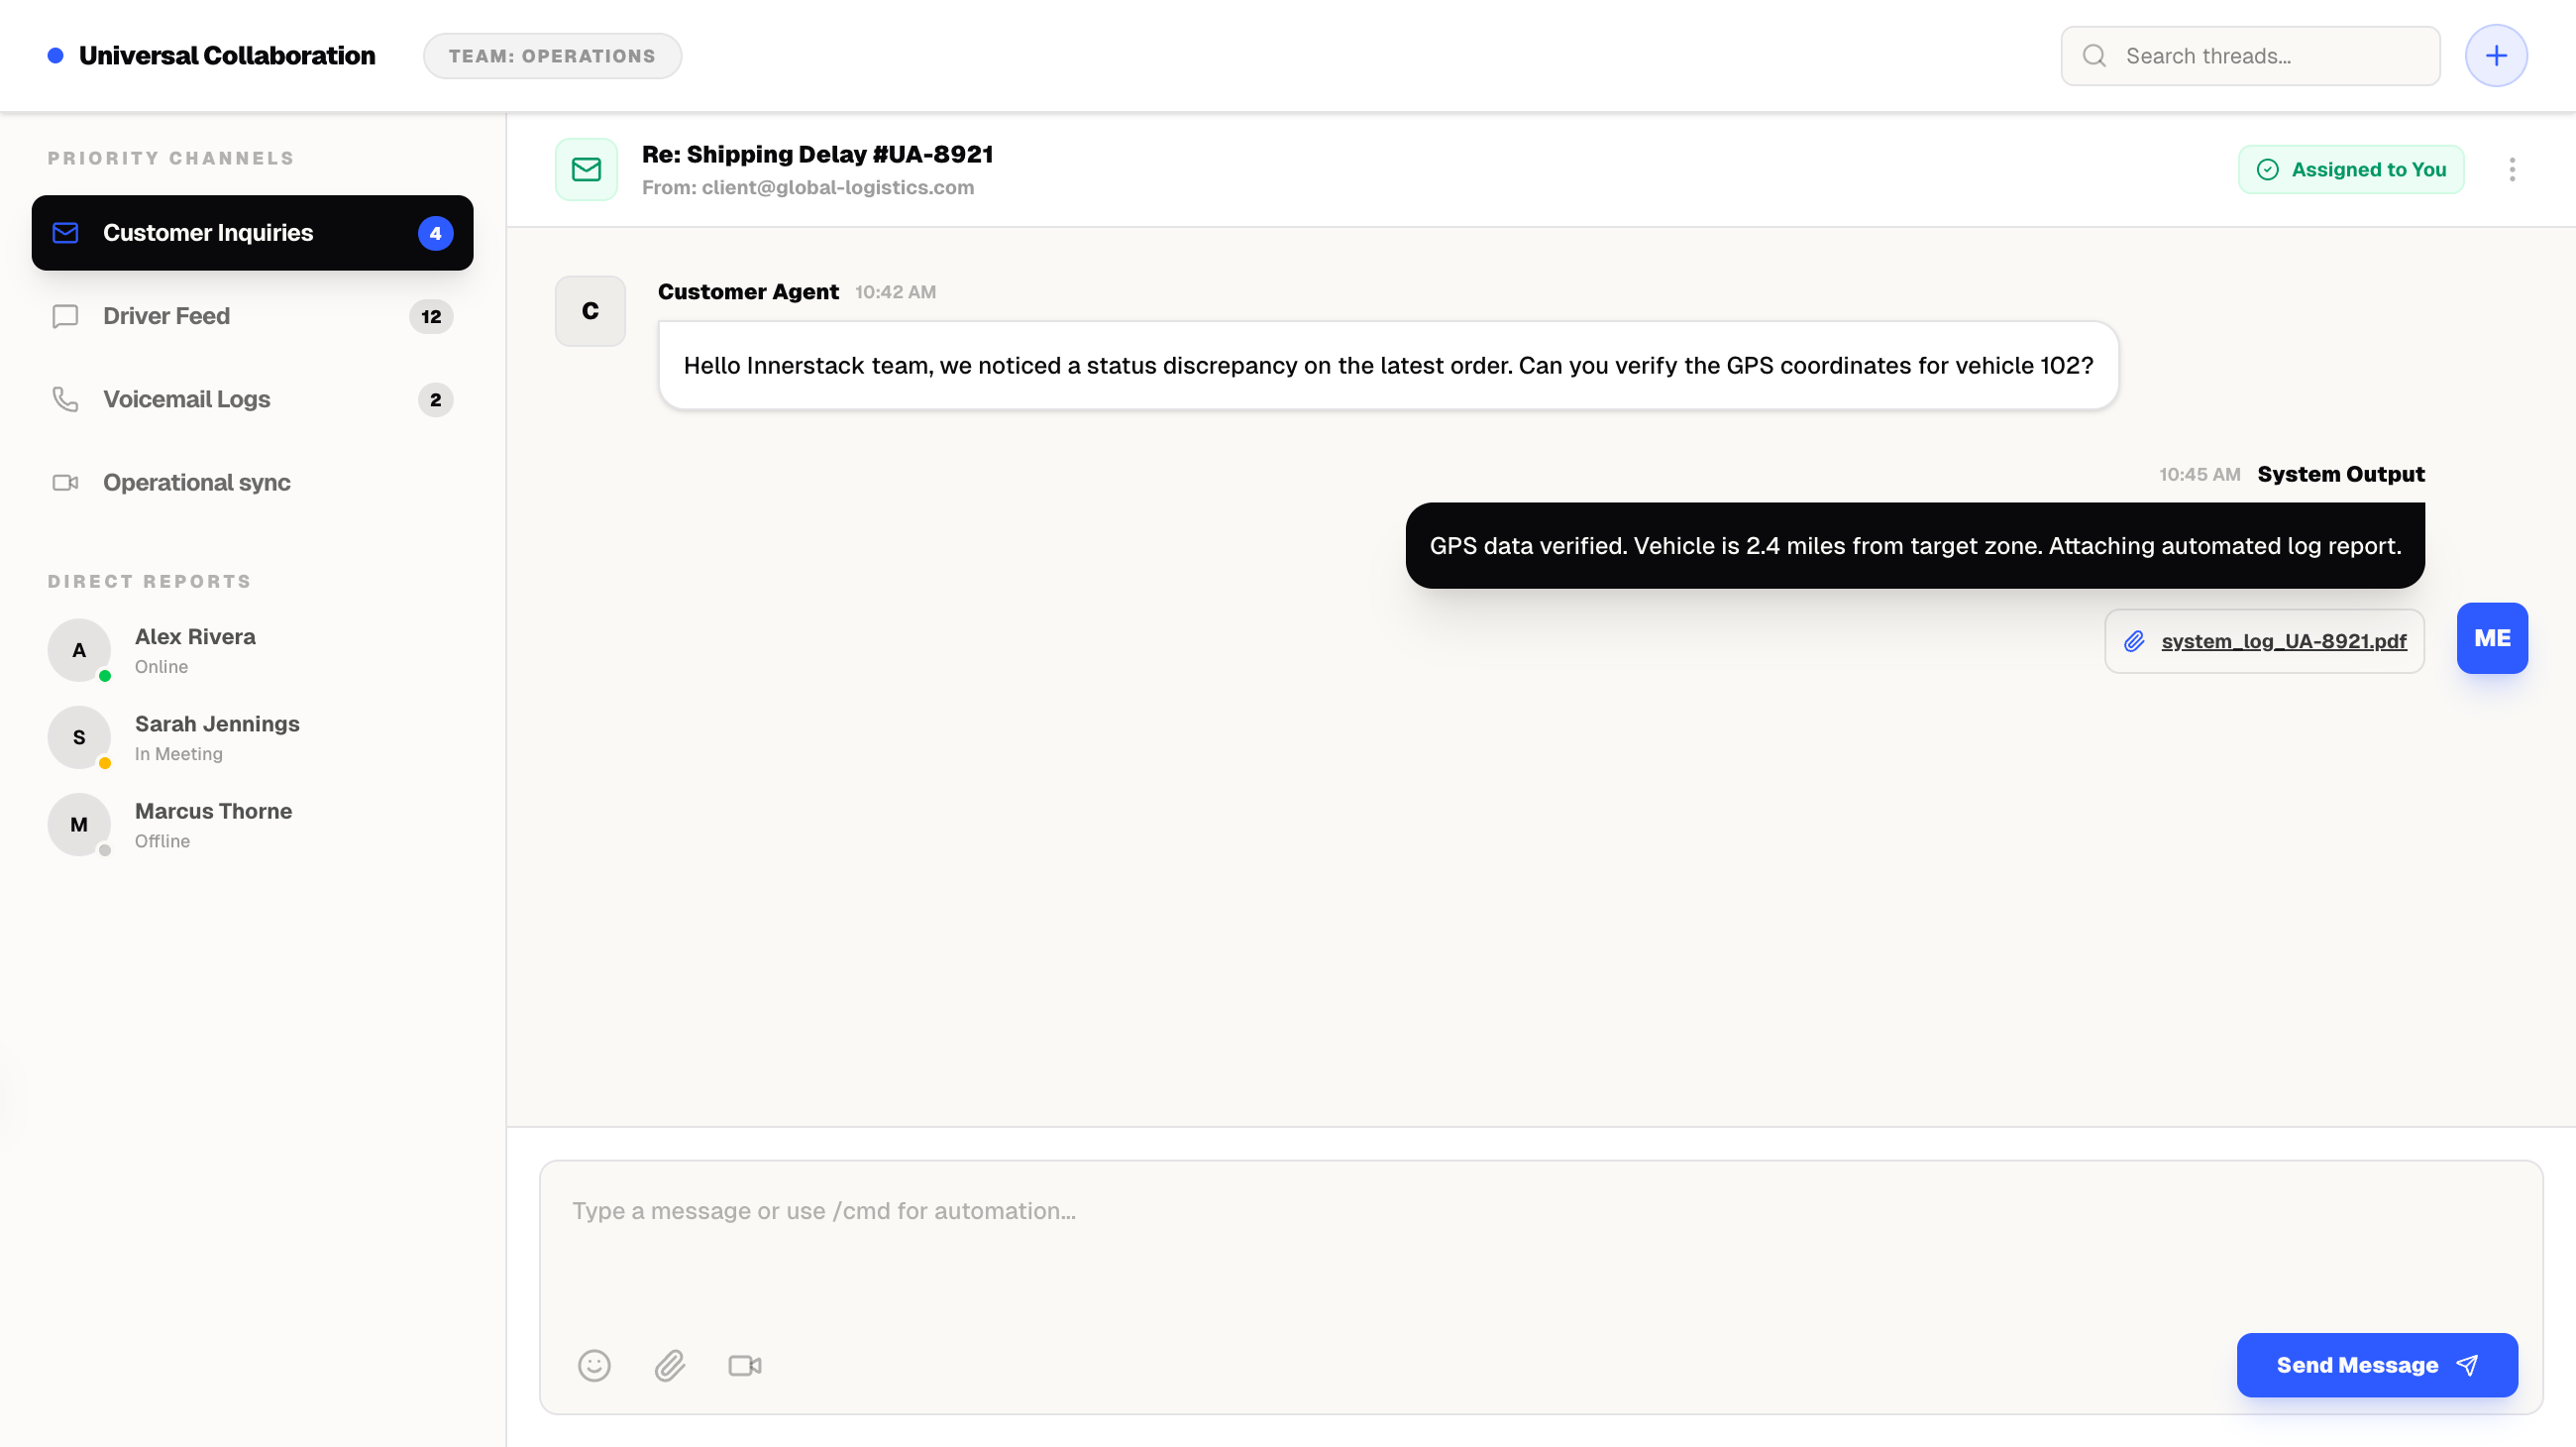Click the Send Message button

[2377, 1365]
